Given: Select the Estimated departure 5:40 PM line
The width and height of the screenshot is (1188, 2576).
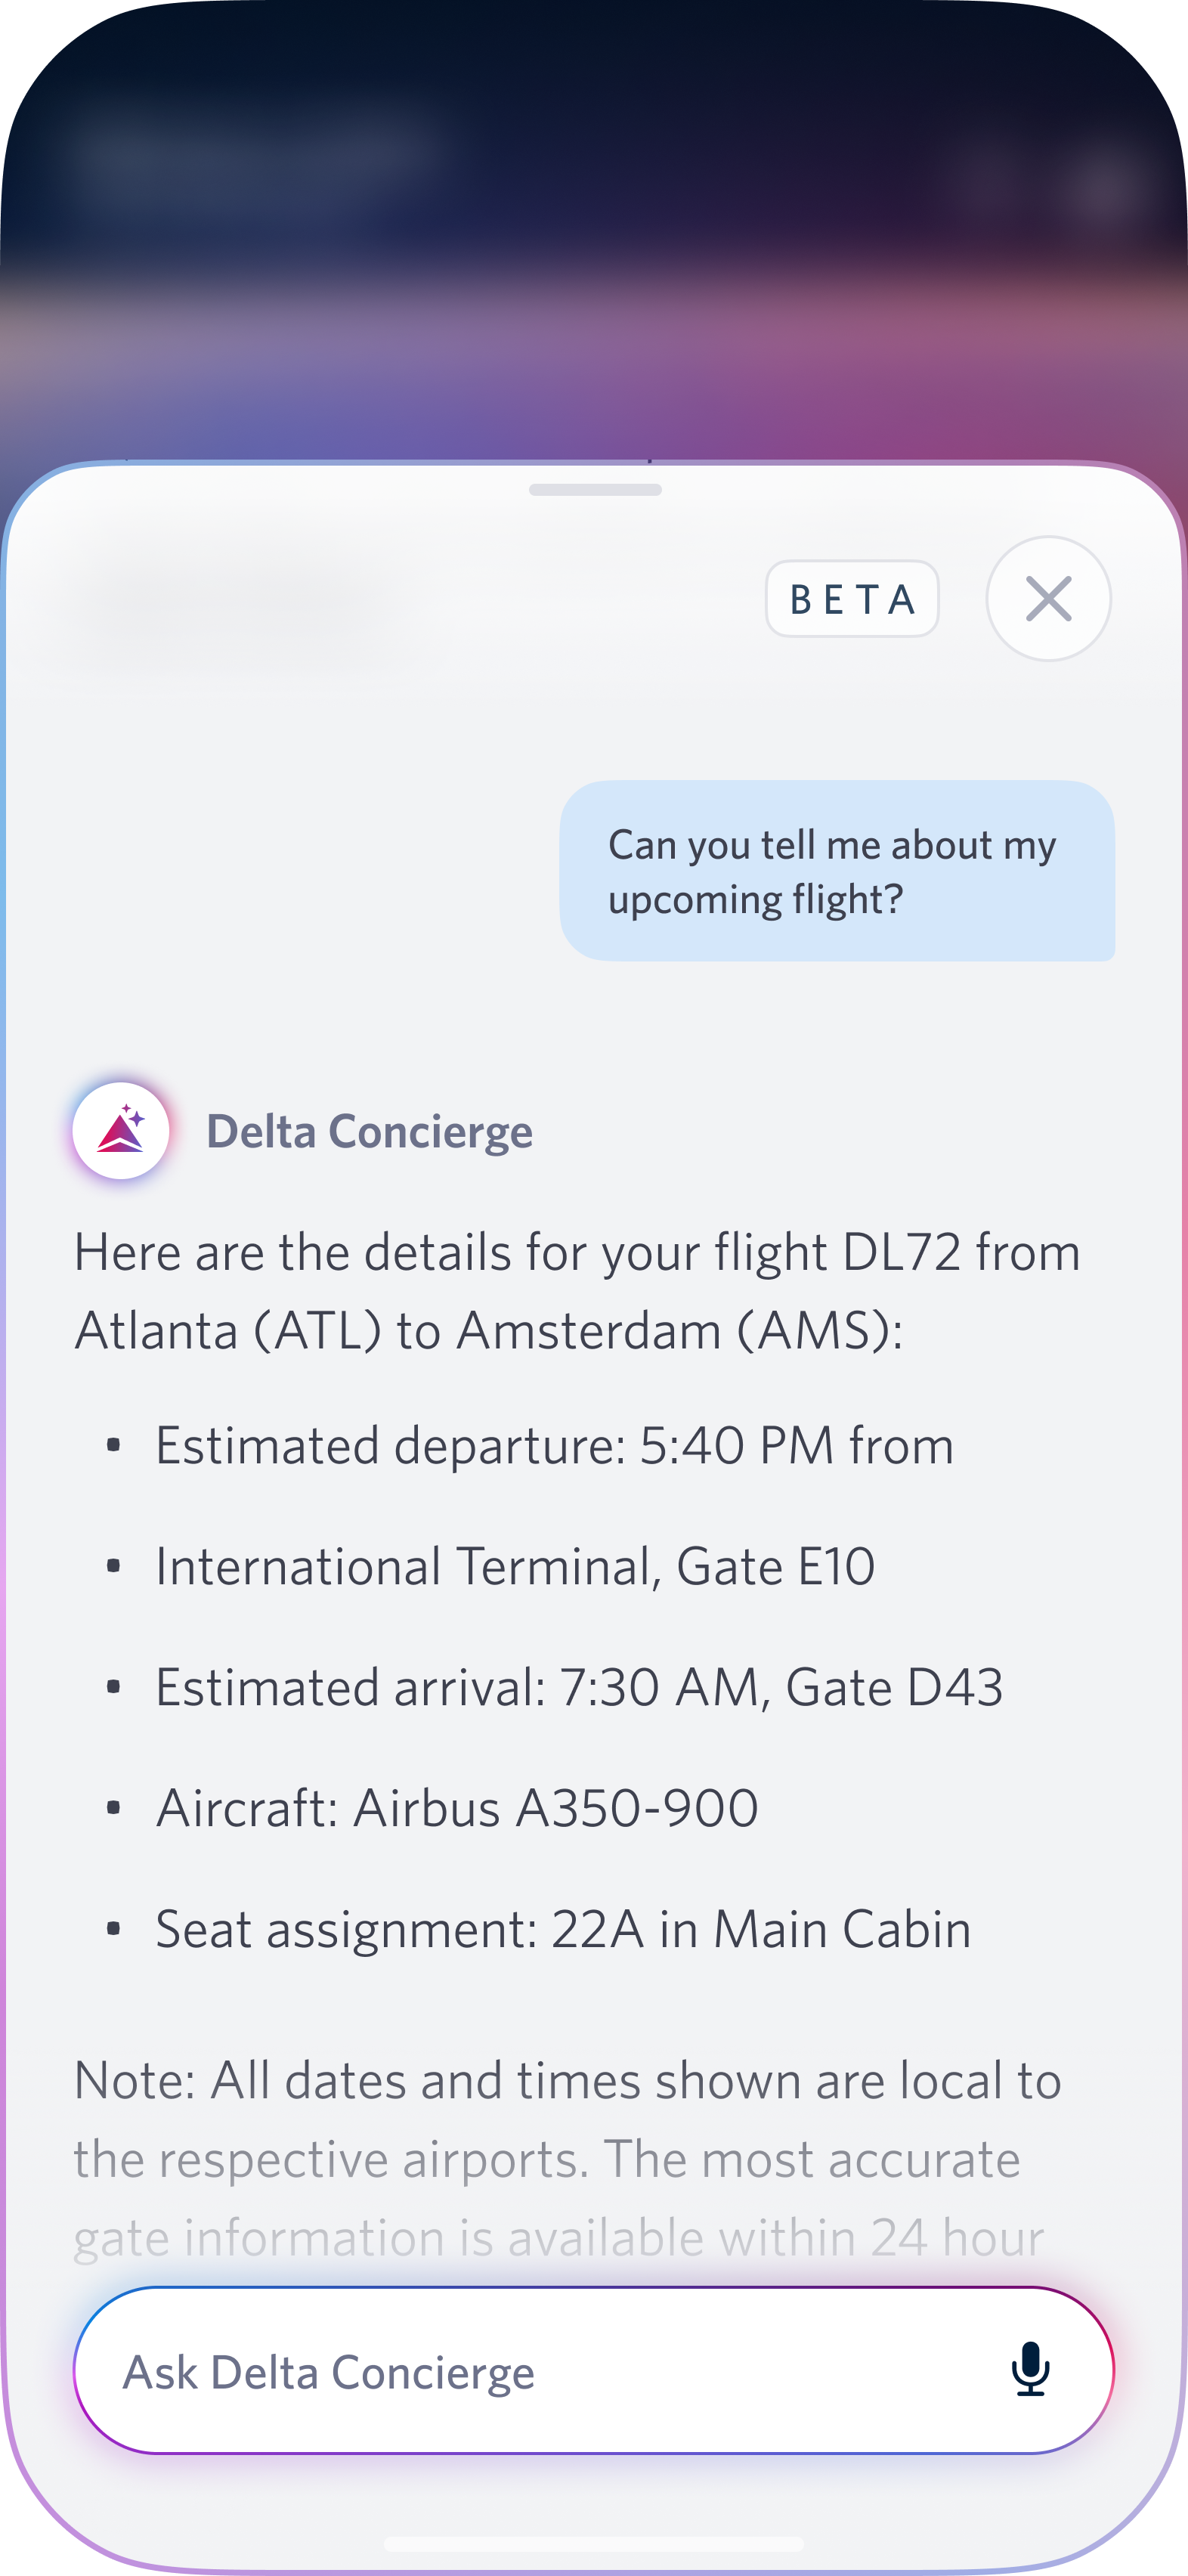Looking at the screenshot, I should (554, 1446).
